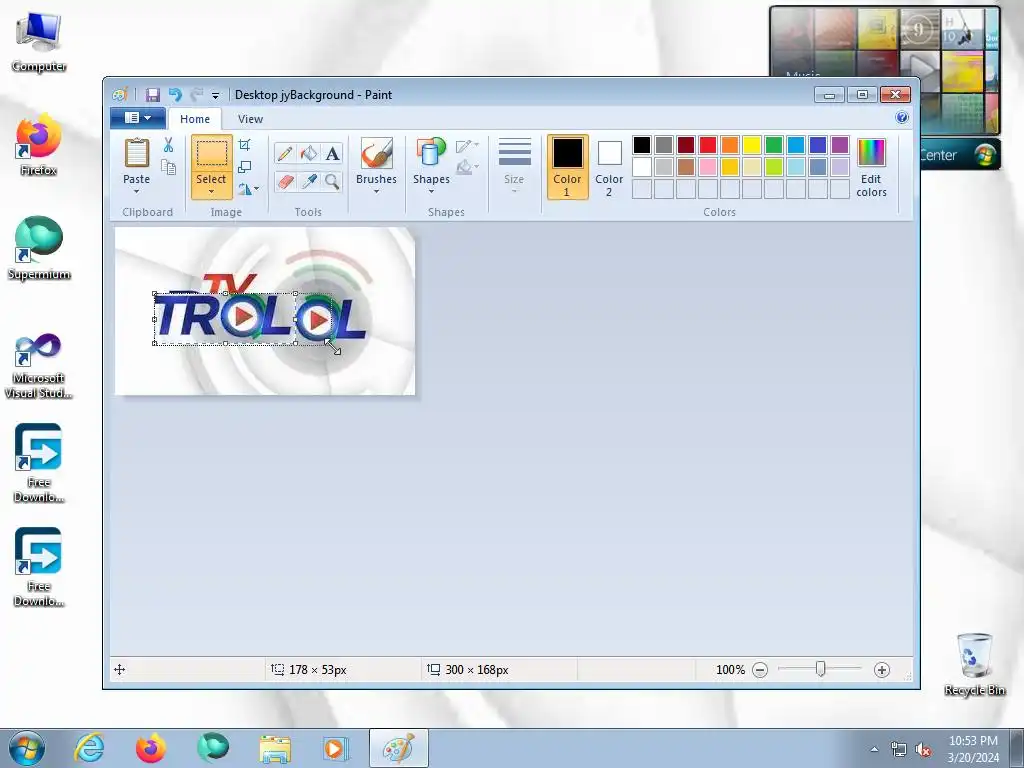
Task: Open the Size line thickness dropdown
Action: [514, 166]
